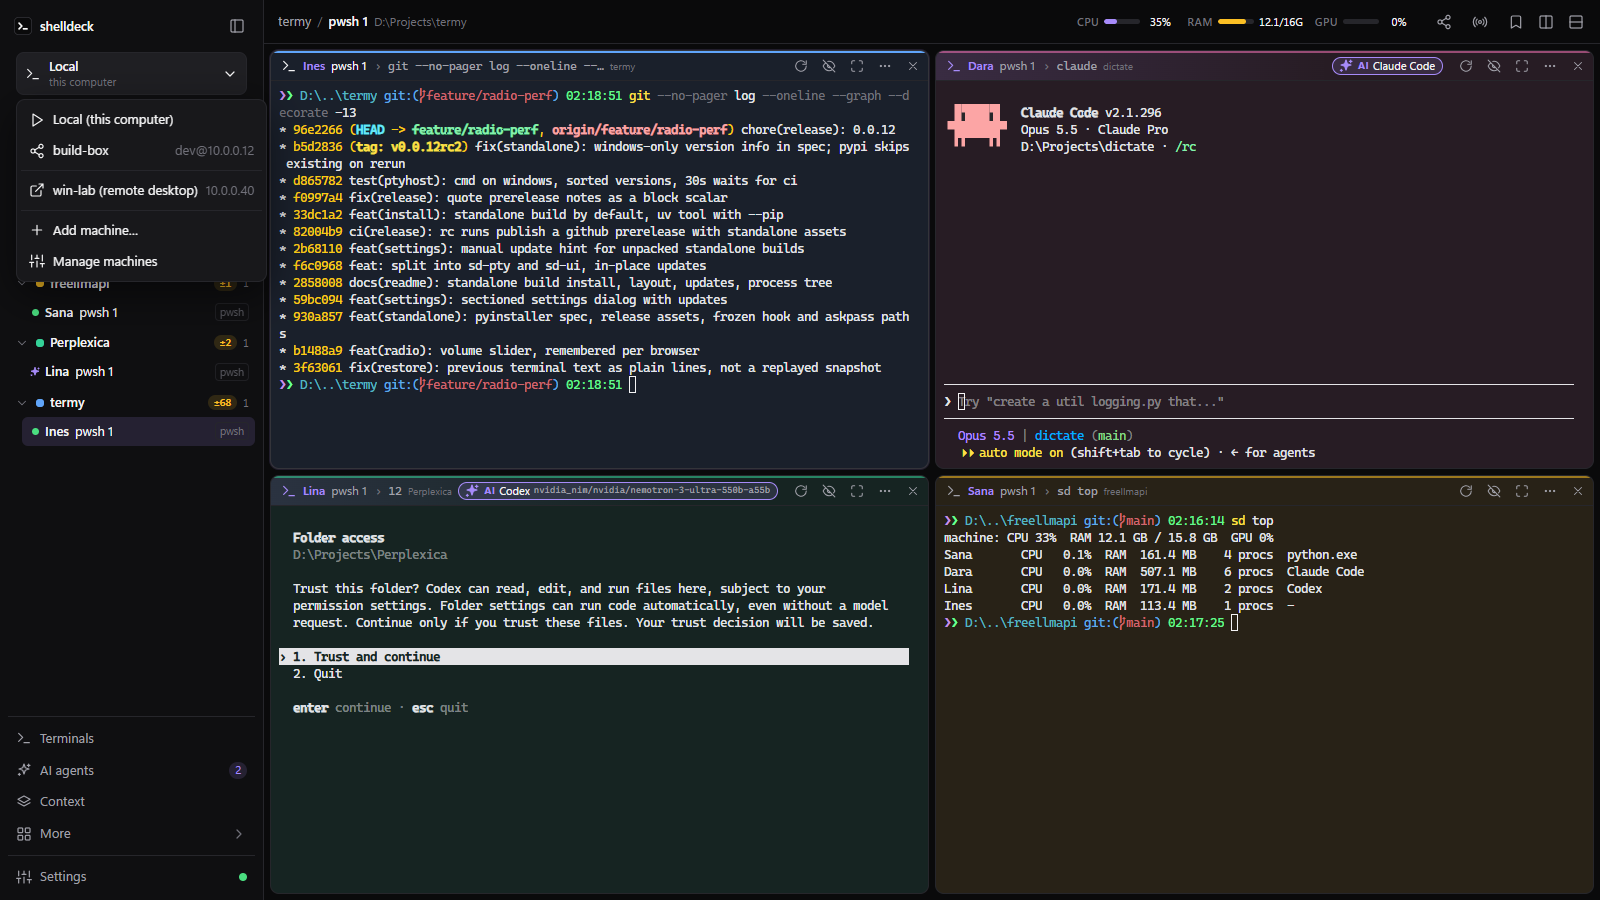Toggle the eye-off icon in Ines pane
The image size is (1600, 900).
coord(829,66)
